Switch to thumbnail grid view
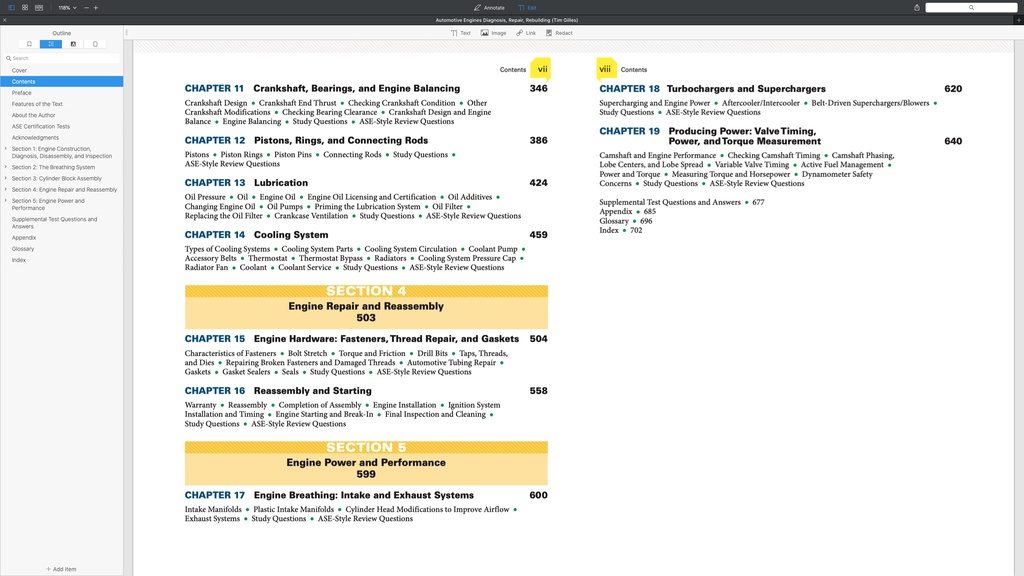This screenshot has width=1024, height=576. pyautogui.click(x=25, y=7)
